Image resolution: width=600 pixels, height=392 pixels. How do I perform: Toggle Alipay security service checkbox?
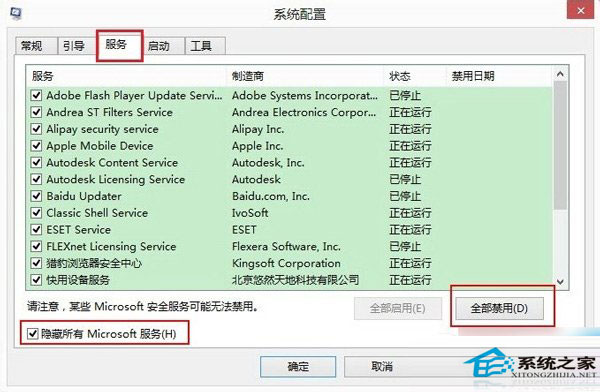(x=36, y=129)
